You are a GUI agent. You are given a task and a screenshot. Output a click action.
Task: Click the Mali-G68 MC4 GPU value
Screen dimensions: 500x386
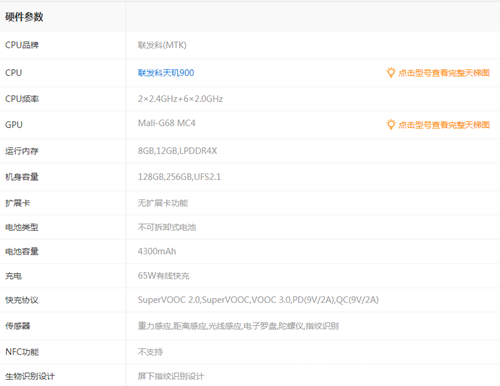coord(167,123)
